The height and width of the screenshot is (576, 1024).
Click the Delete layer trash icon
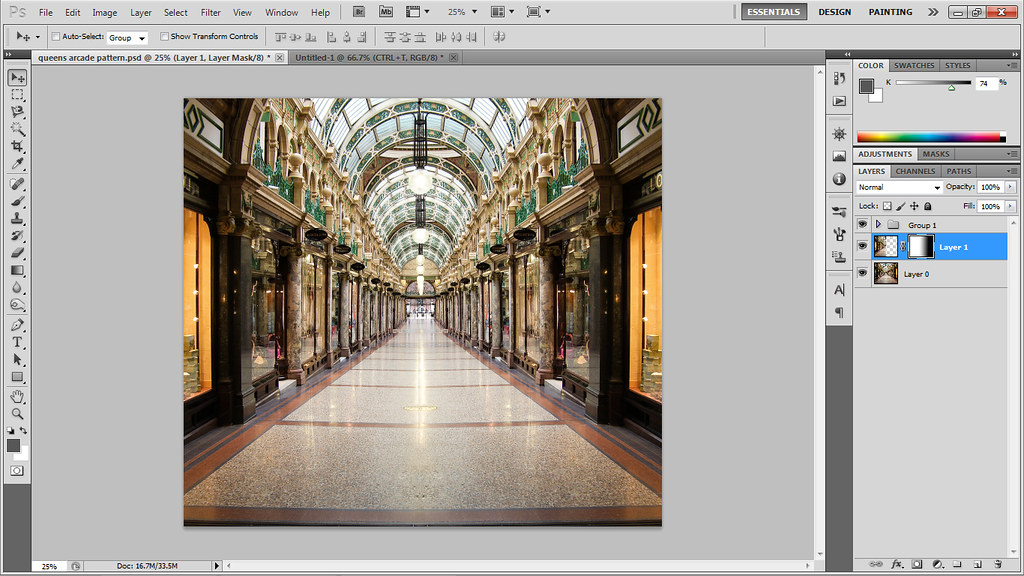point(997,564)
